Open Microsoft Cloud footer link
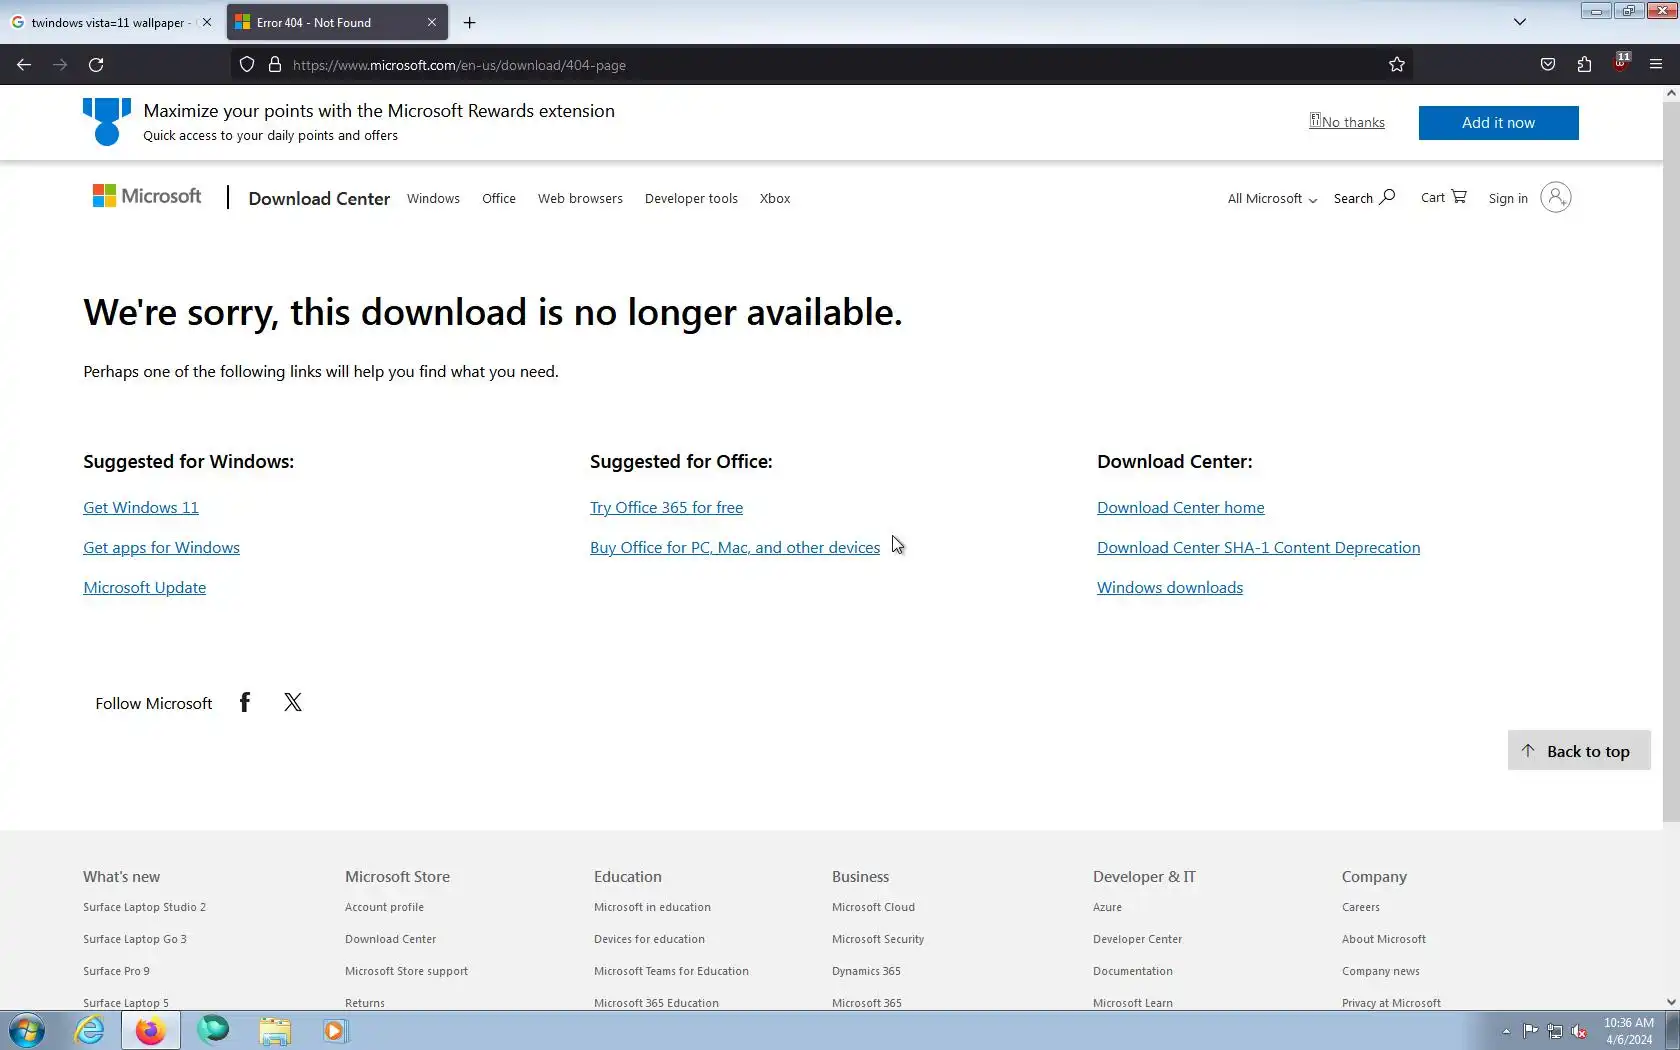The image size is (1680, 1050). coord(873,907)
